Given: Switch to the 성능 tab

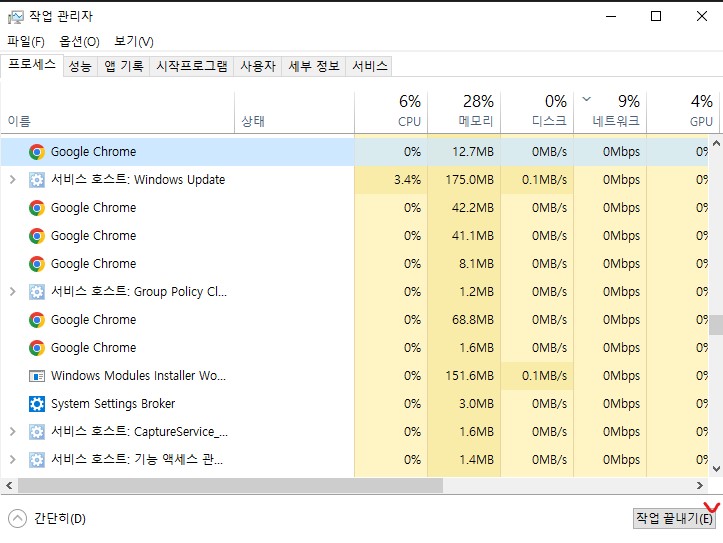Looking at the screenshot, I should pos(80,66).
